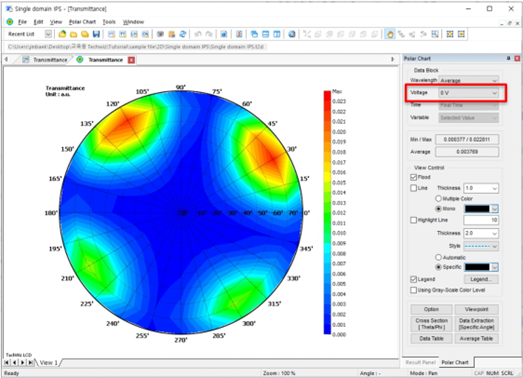Image resolution: width=523 pixels, height=378 pixels.
Task: Check Using Gray-Scale Color Level
Action: pos(414,290)
